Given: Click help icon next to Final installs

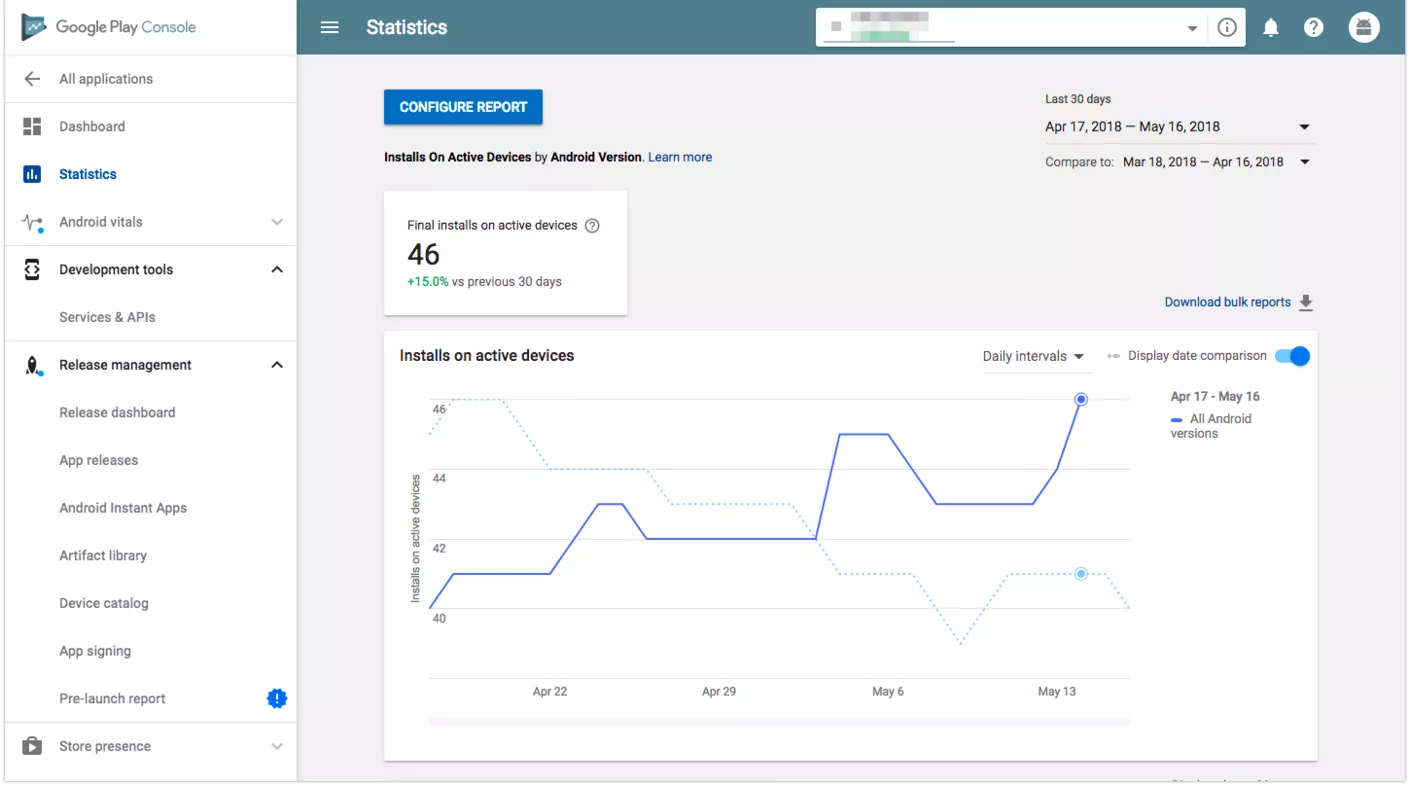Looking at the screenshot, I should [x=592, y=226].
